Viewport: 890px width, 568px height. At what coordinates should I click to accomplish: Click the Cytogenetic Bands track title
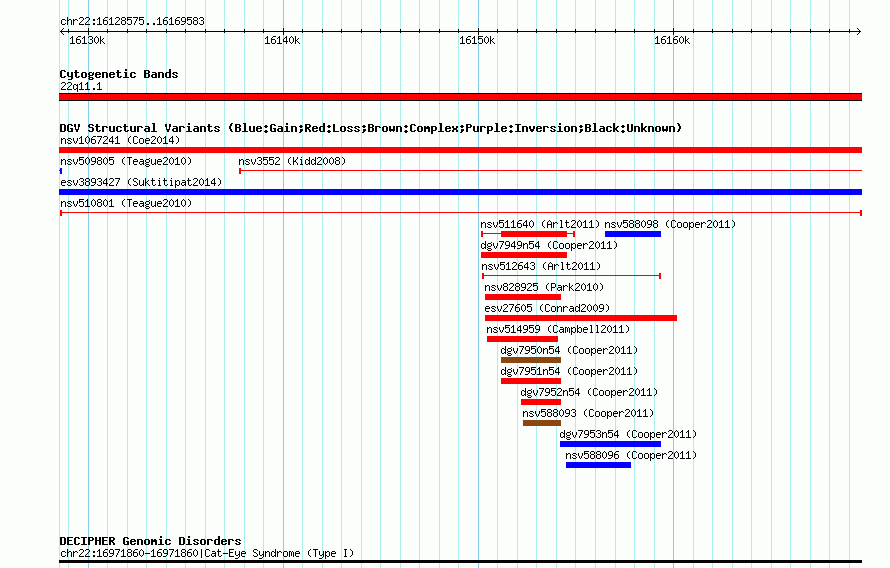pyautogui.click(x=119, y=74)
